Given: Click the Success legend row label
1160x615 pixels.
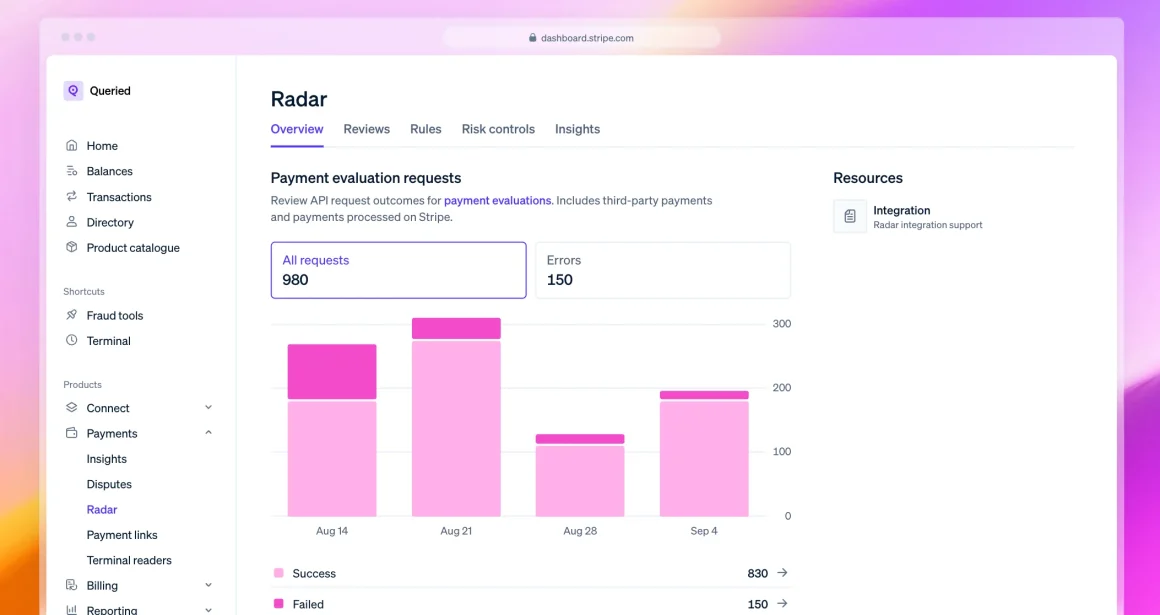Looking at the screenshot, I should pos(314,574).
